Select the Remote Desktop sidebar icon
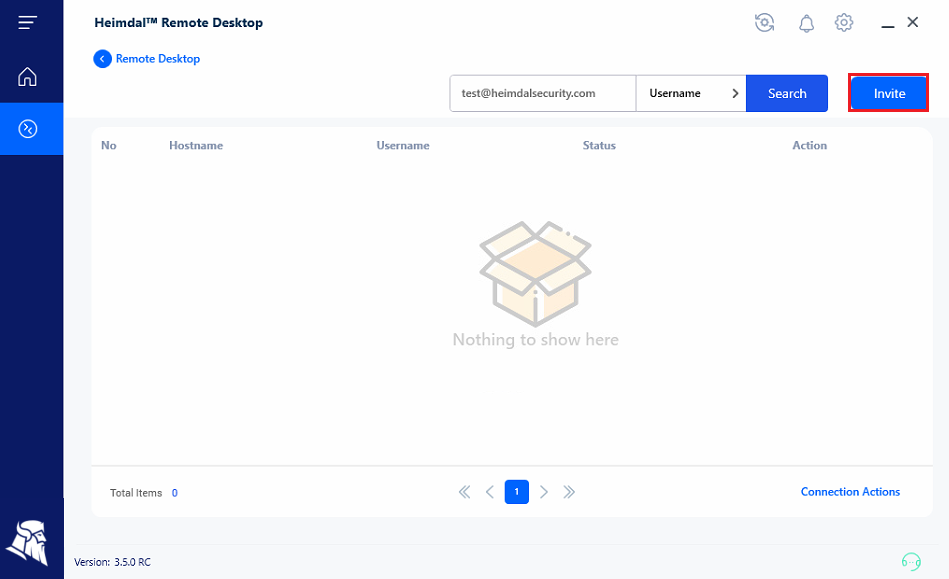 click(x=28, y=129)
